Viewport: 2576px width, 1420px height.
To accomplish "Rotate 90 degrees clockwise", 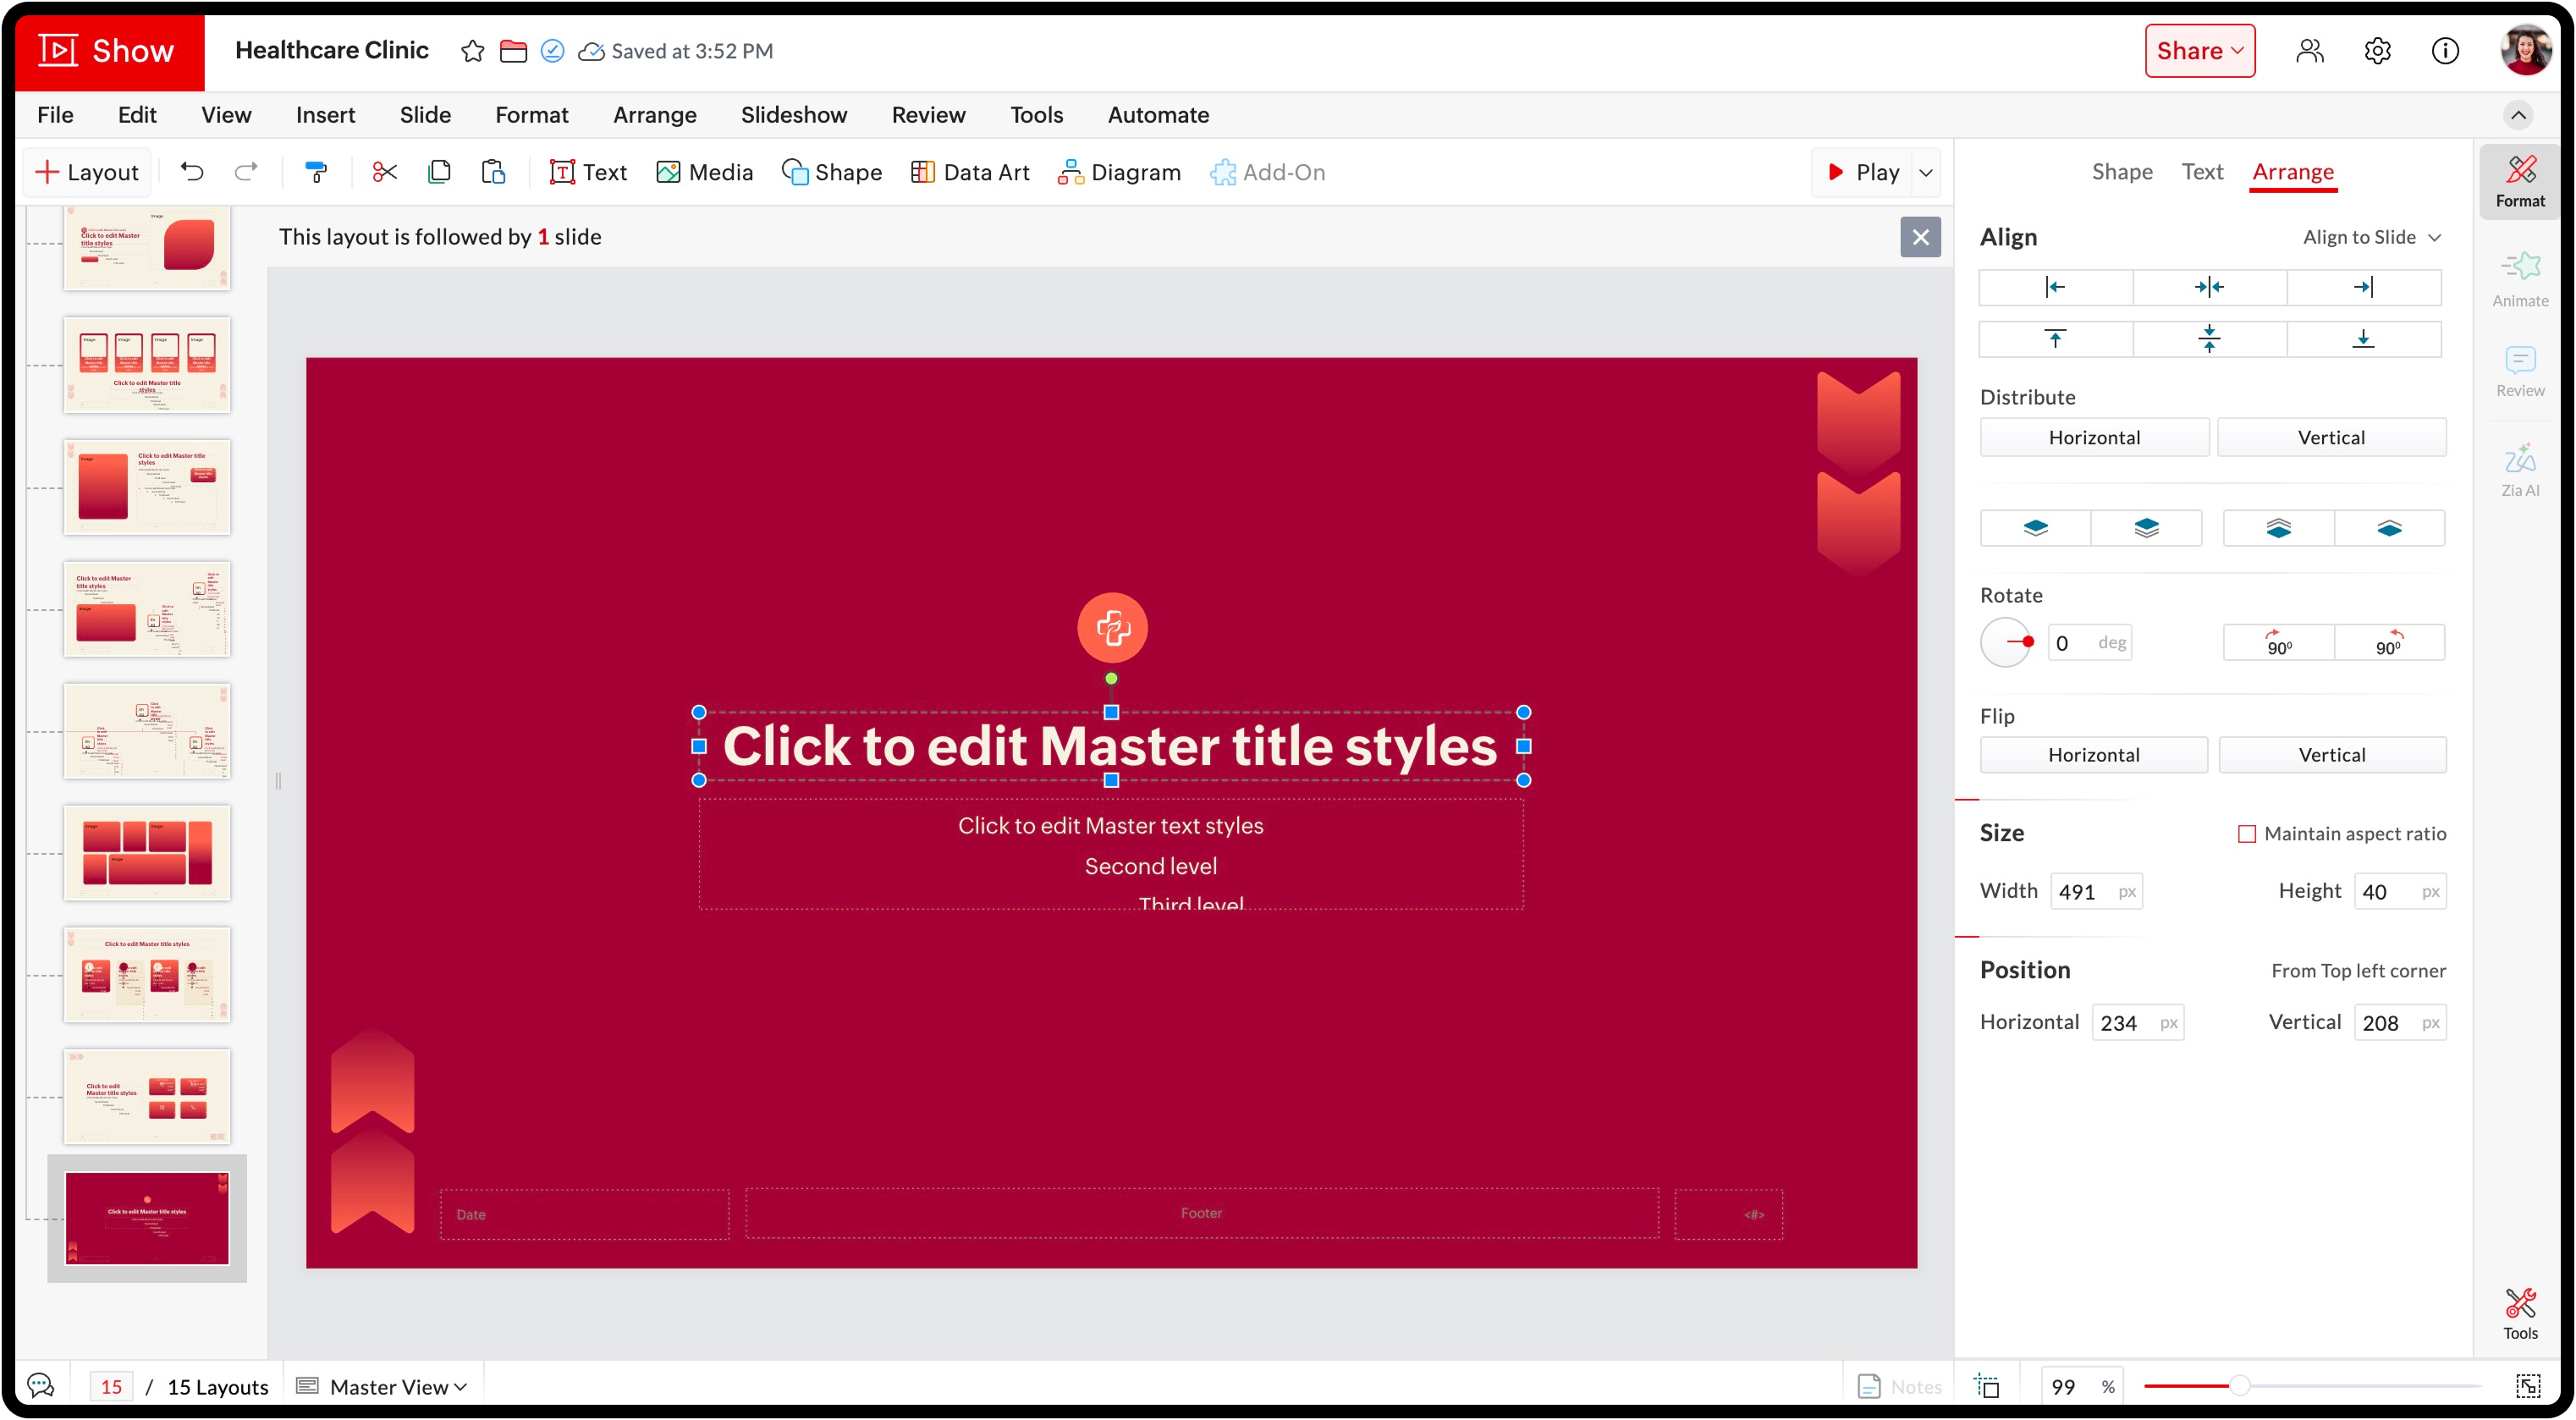I will [2278, 643].
